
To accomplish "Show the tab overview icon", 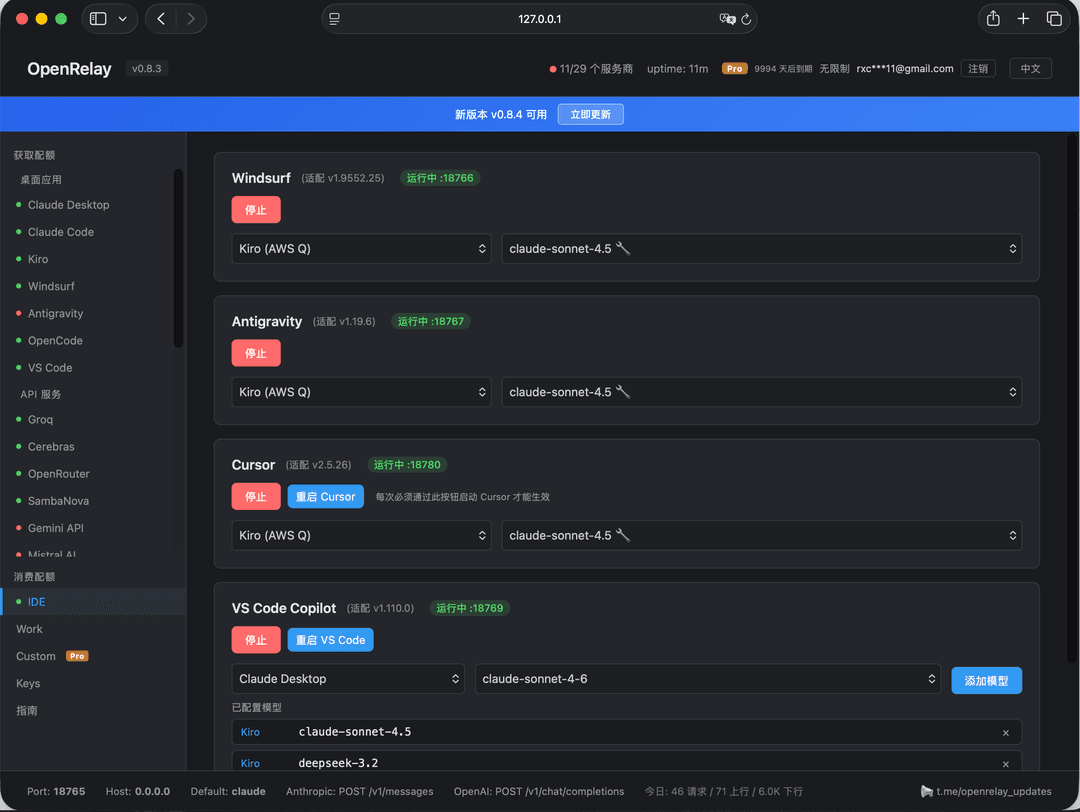I will point(1054,19).
